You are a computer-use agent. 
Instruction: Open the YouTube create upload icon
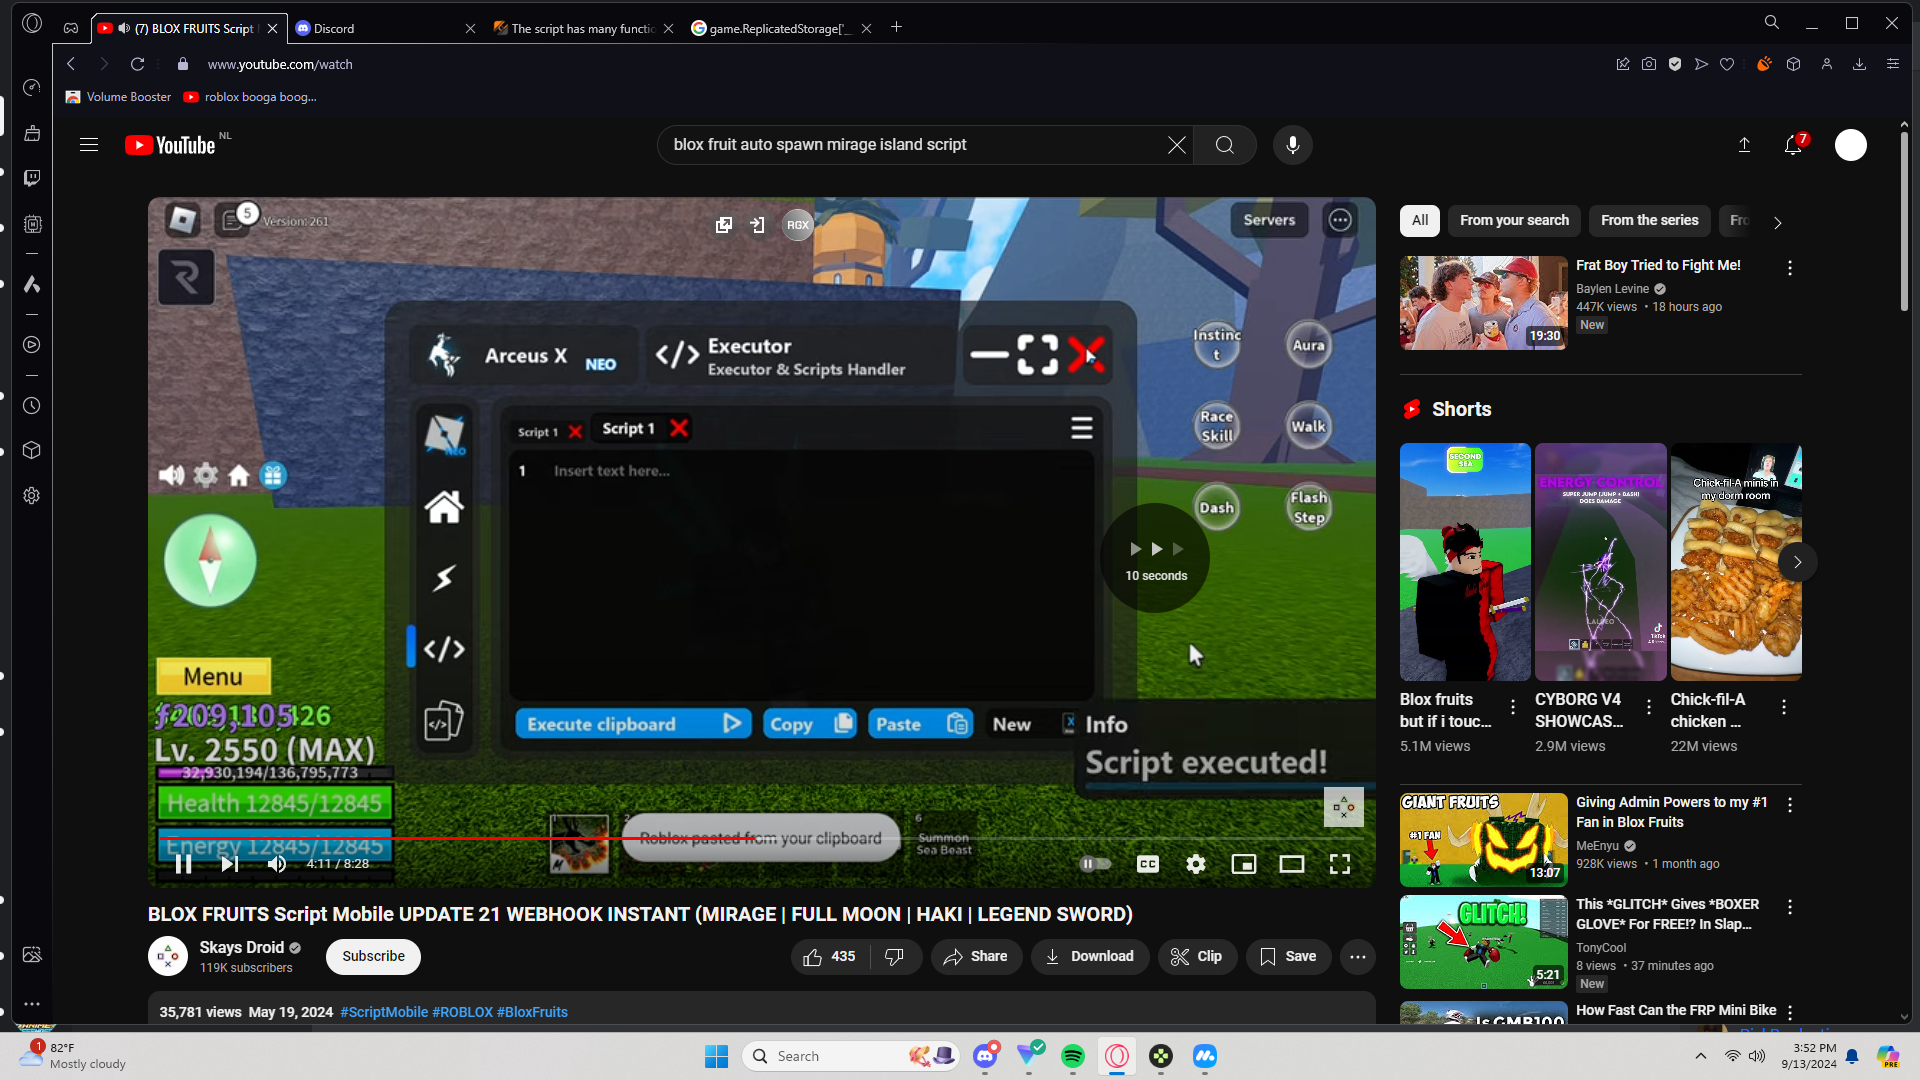pos(1744,145)
